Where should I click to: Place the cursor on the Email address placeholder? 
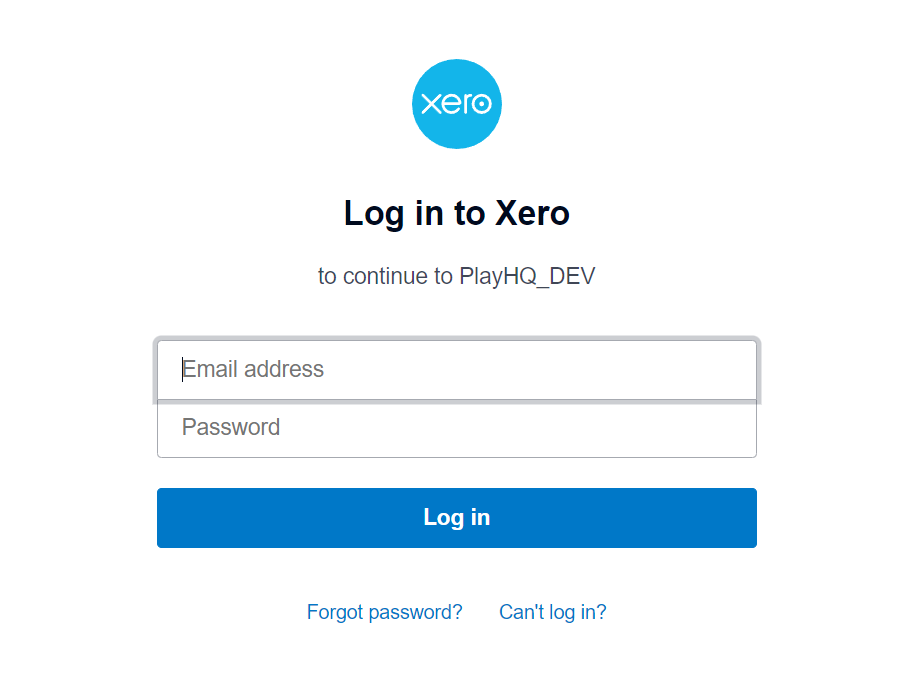253,369
